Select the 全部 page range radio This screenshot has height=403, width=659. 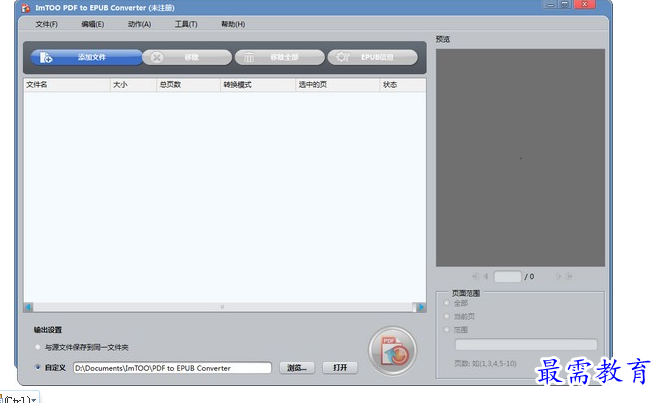click(x=446, y=303)
